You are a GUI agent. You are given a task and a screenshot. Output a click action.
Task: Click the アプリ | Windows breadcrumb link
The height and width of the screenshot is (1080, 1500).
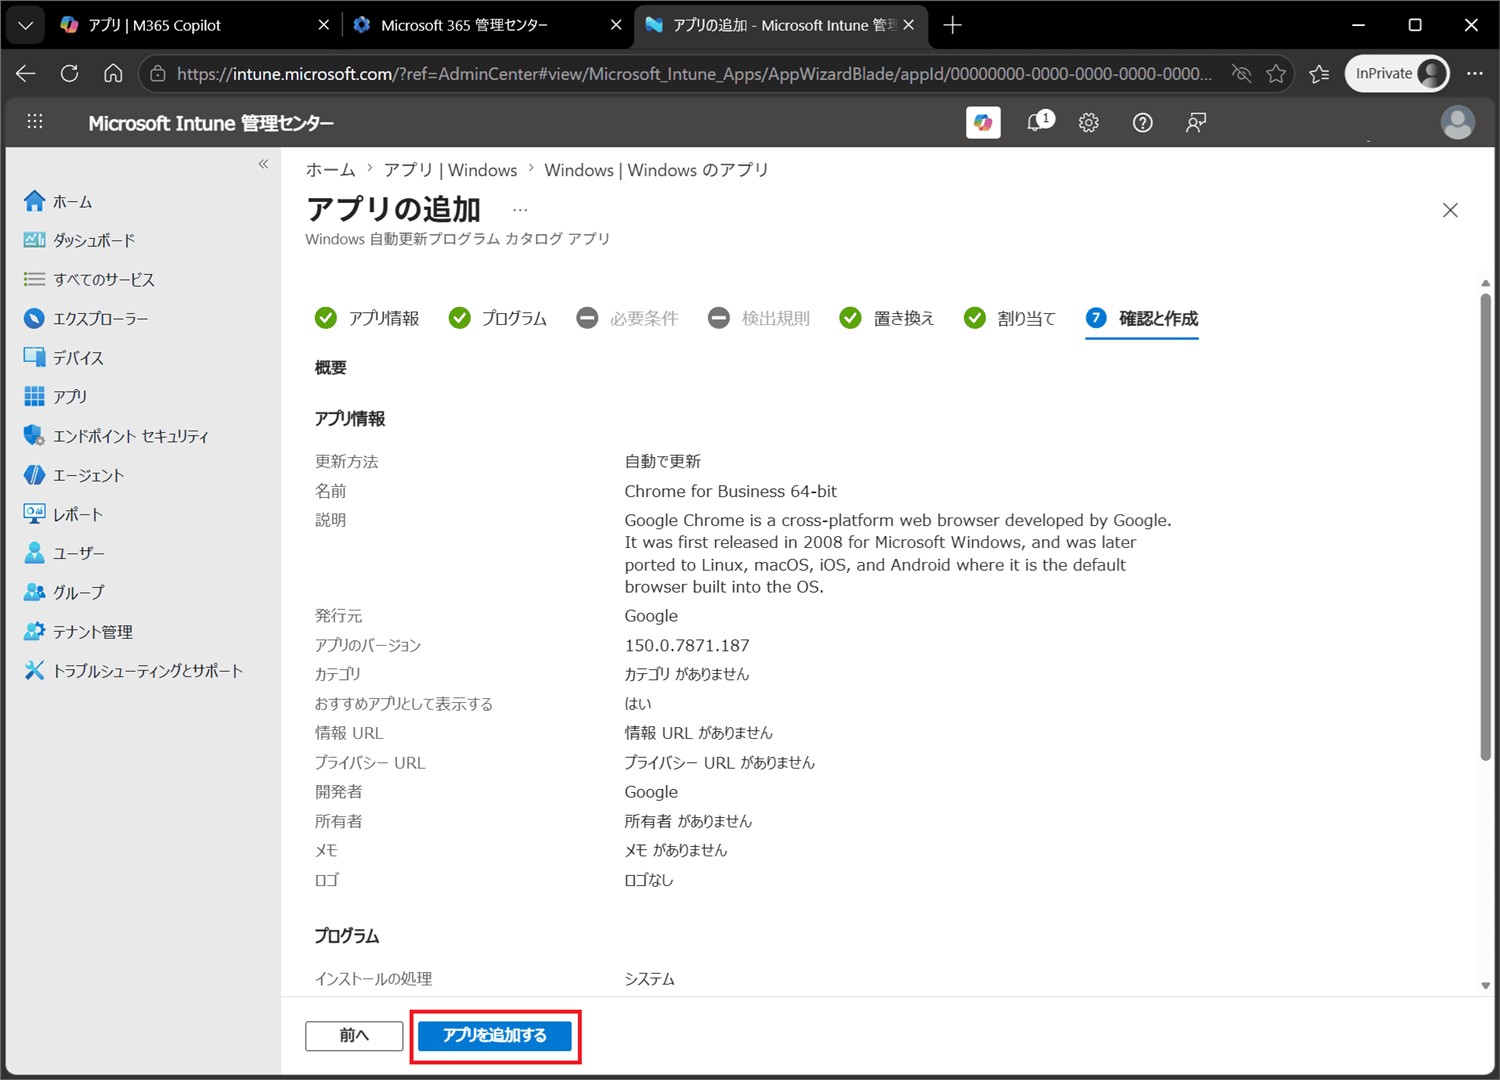click(x=450, y=170)
